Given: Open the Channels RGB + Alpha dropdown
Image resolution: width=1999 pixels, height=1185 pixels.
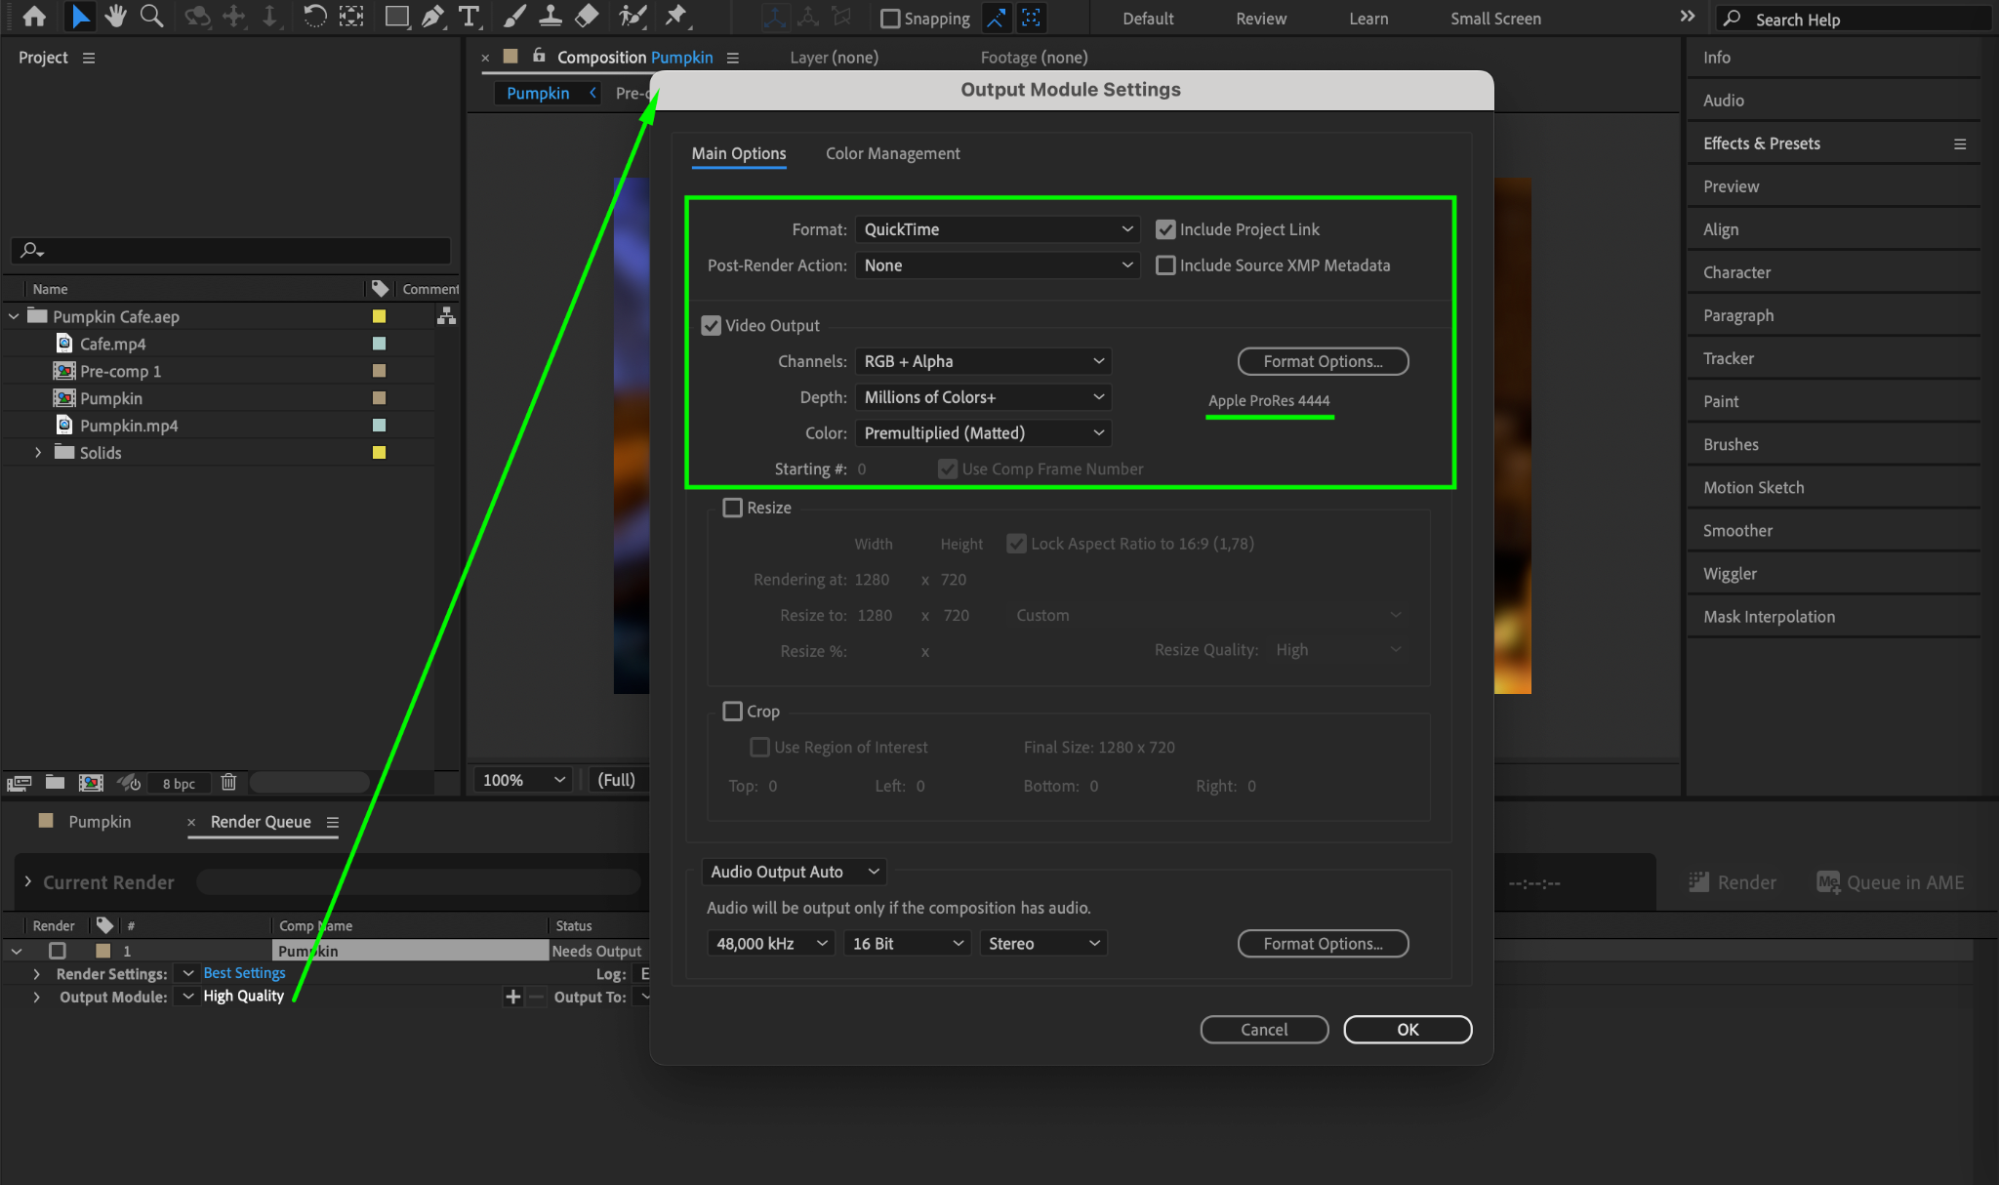Looking at the screenshot, I should click(x=983, y=362).
